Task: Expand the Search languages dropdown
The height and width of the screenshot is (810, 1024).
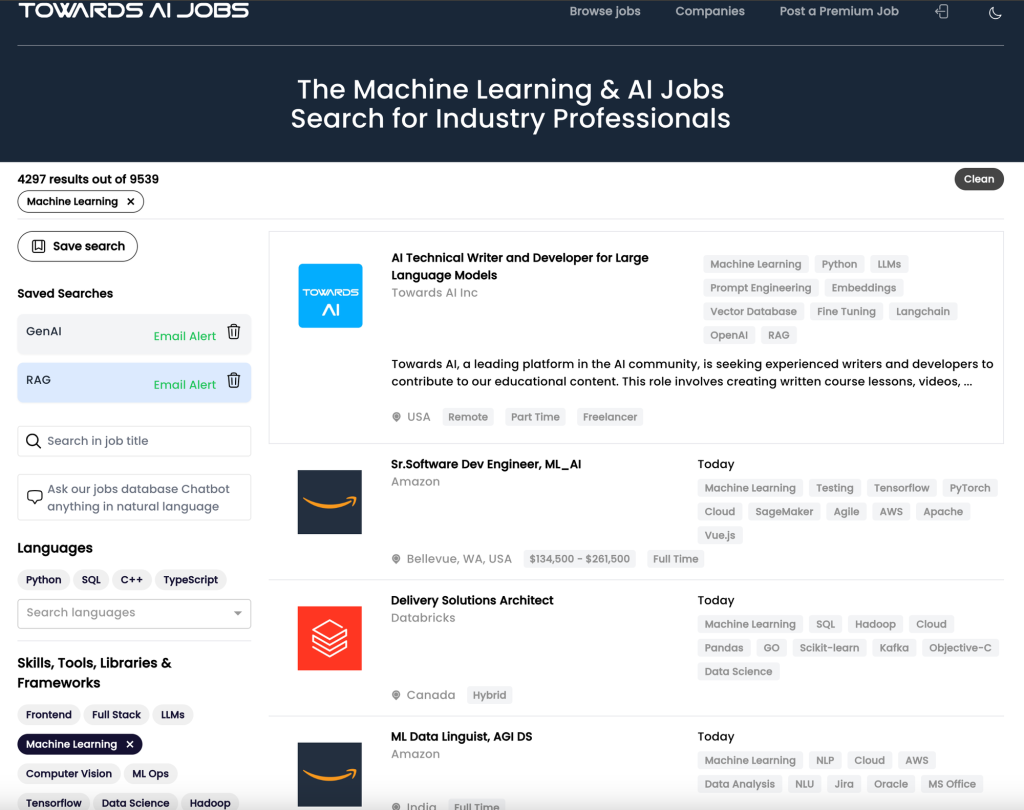Action: 238,613
